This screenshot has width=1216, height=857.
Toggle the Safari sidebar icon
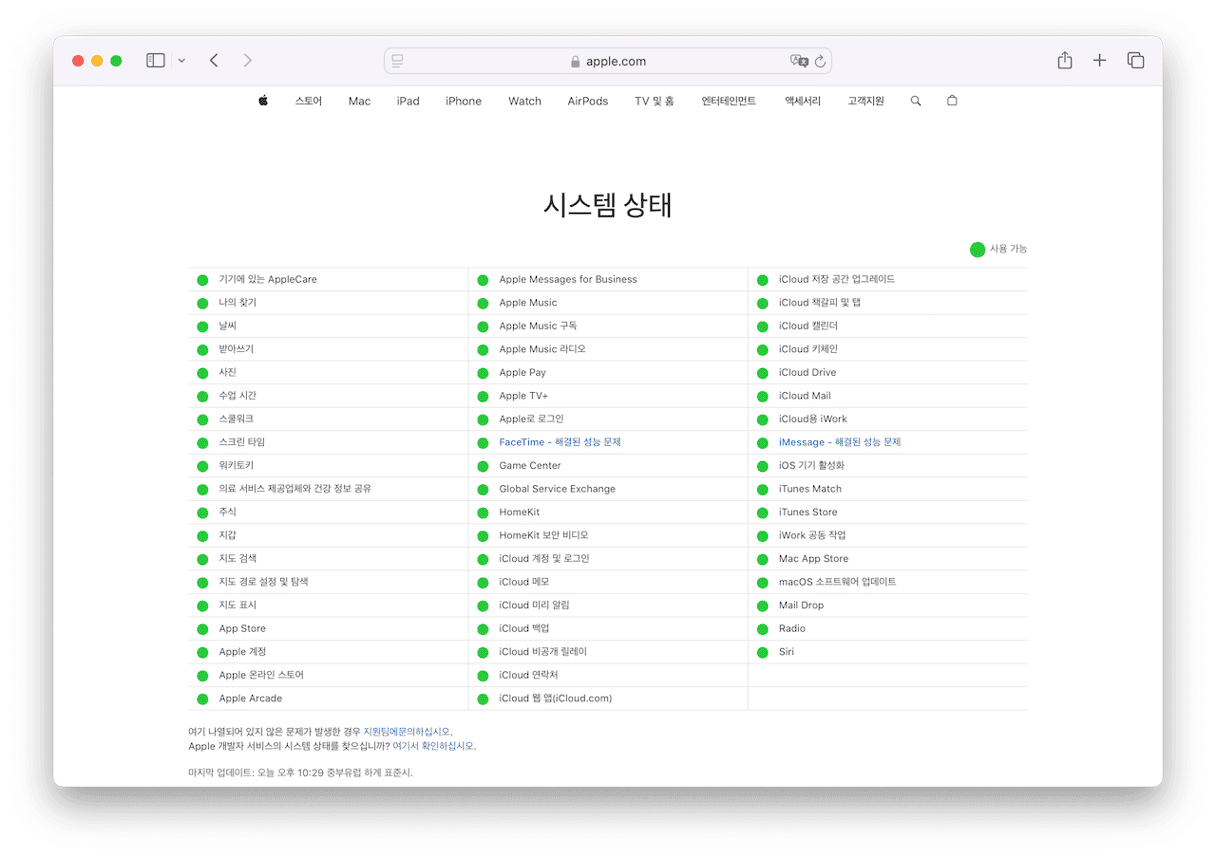155,61
